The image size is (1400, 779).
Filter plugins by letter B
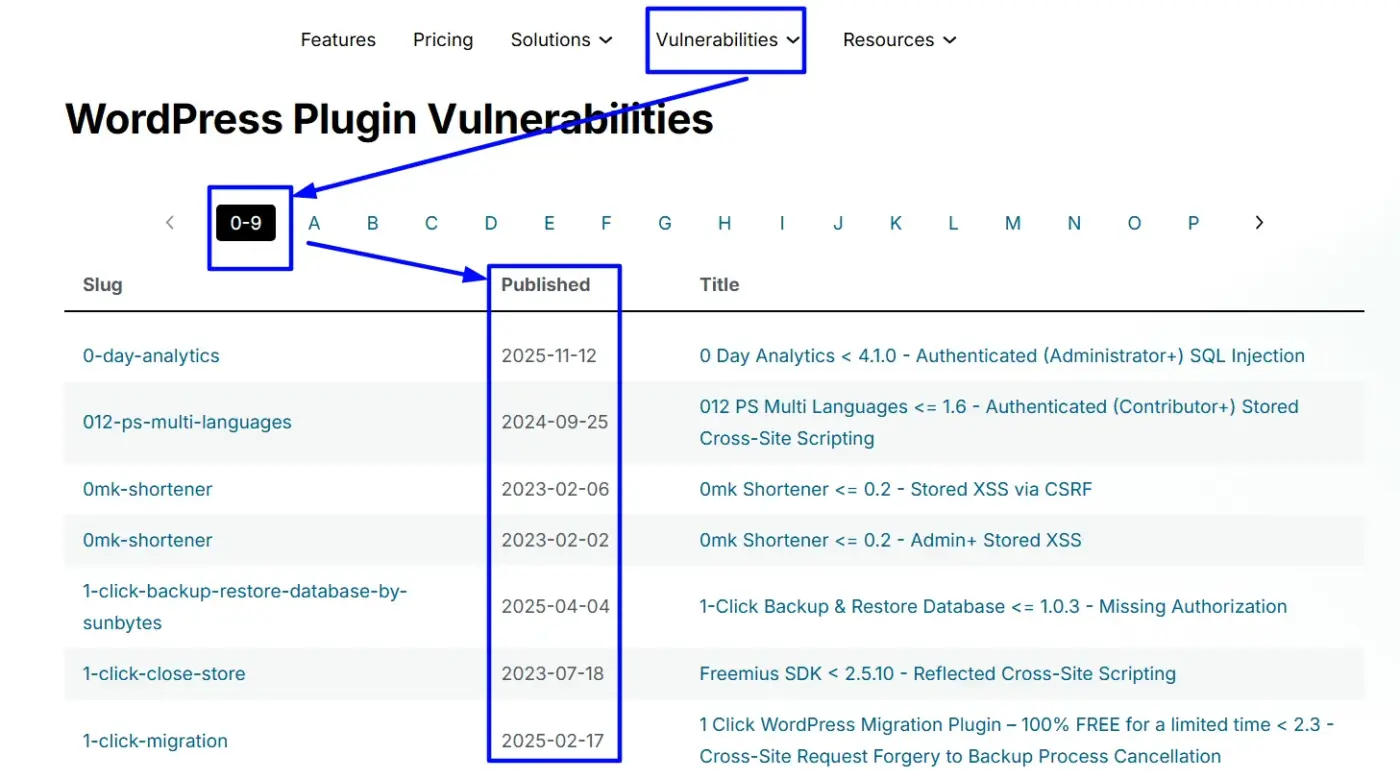point(372,223)
